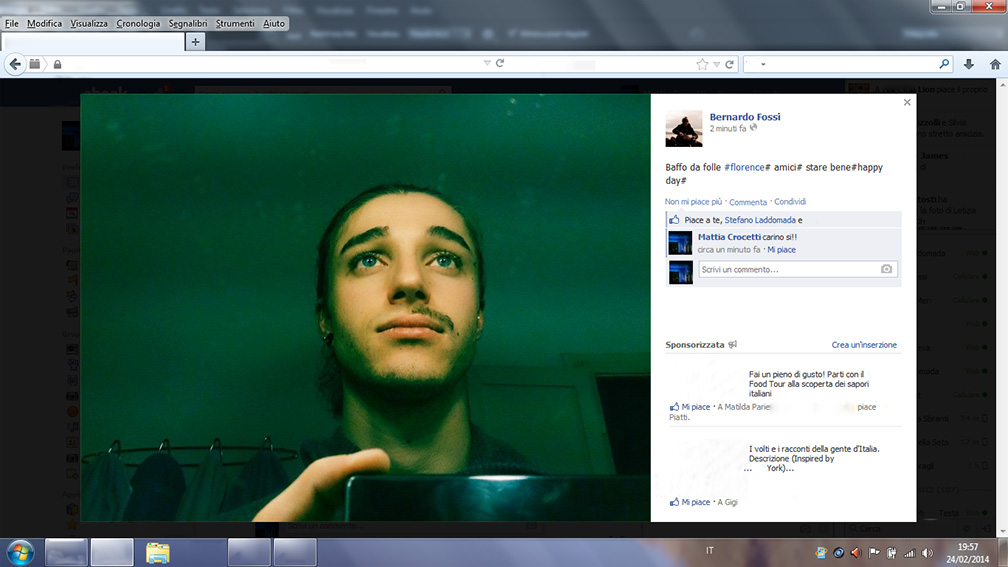Click the Firefox back navigation arrow
This screenshot has height=567, width=1008.
[14, 64]
